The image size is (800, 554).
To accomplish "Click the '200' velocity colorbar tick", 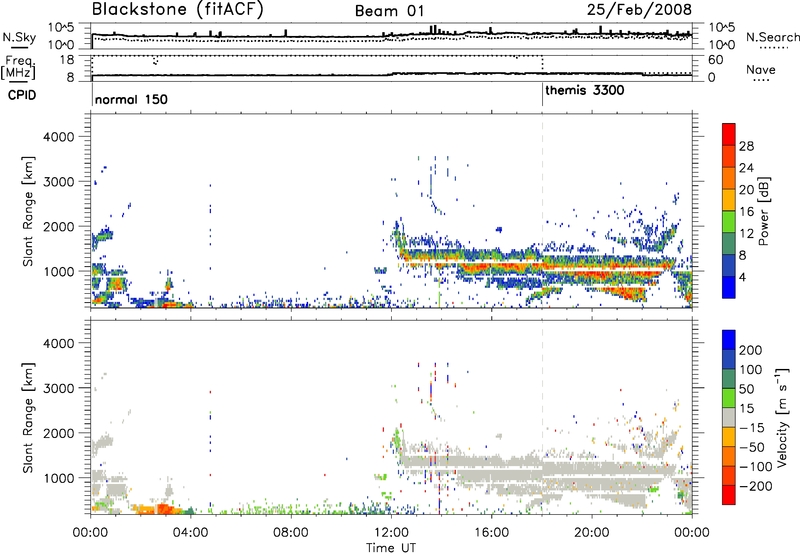I will (751, 350).
